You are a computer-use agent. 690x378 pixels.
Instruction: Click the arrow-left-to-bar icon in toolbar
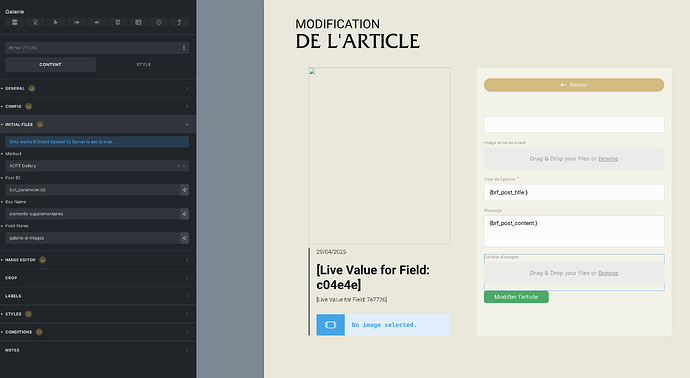click(x=97, y=22)
